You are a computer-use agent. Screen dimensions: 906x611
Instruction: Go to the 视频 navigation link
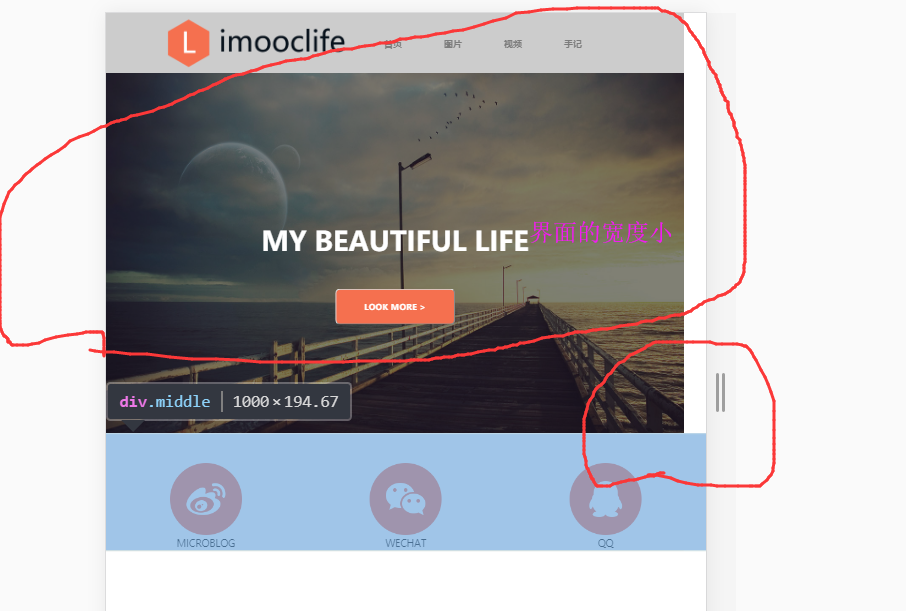(x=513, y=44)
